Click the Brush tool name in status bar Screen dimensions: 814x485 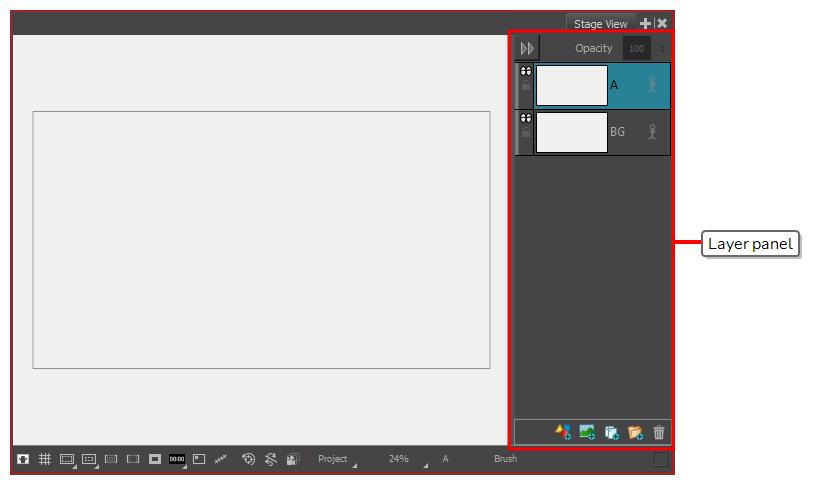click(505, 459)
